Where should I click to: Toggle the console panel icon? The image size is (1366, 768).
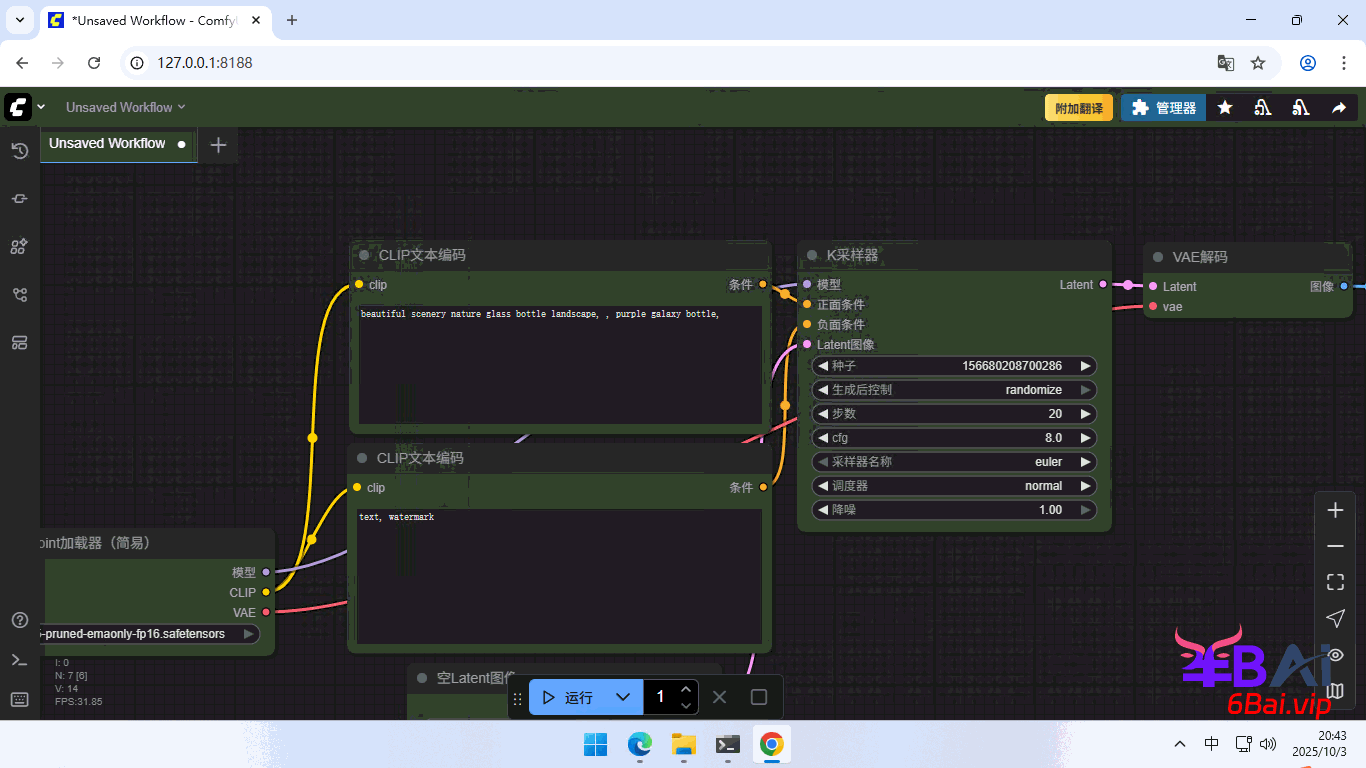(x=19, y=660)
